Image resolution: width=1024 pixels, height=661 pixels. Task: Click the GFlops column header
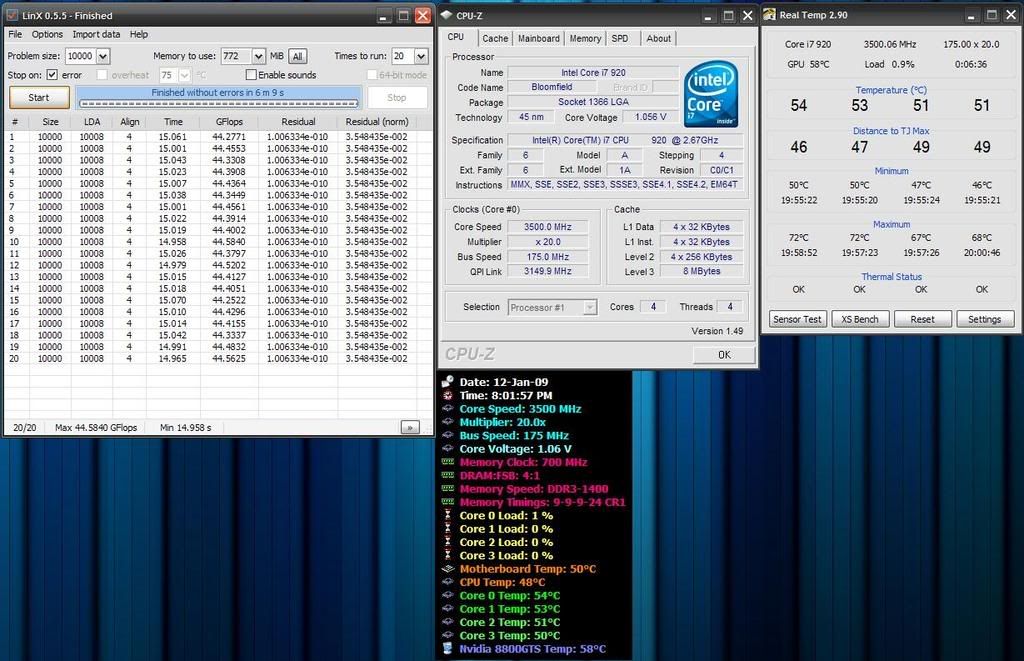[x=229, y=121]
